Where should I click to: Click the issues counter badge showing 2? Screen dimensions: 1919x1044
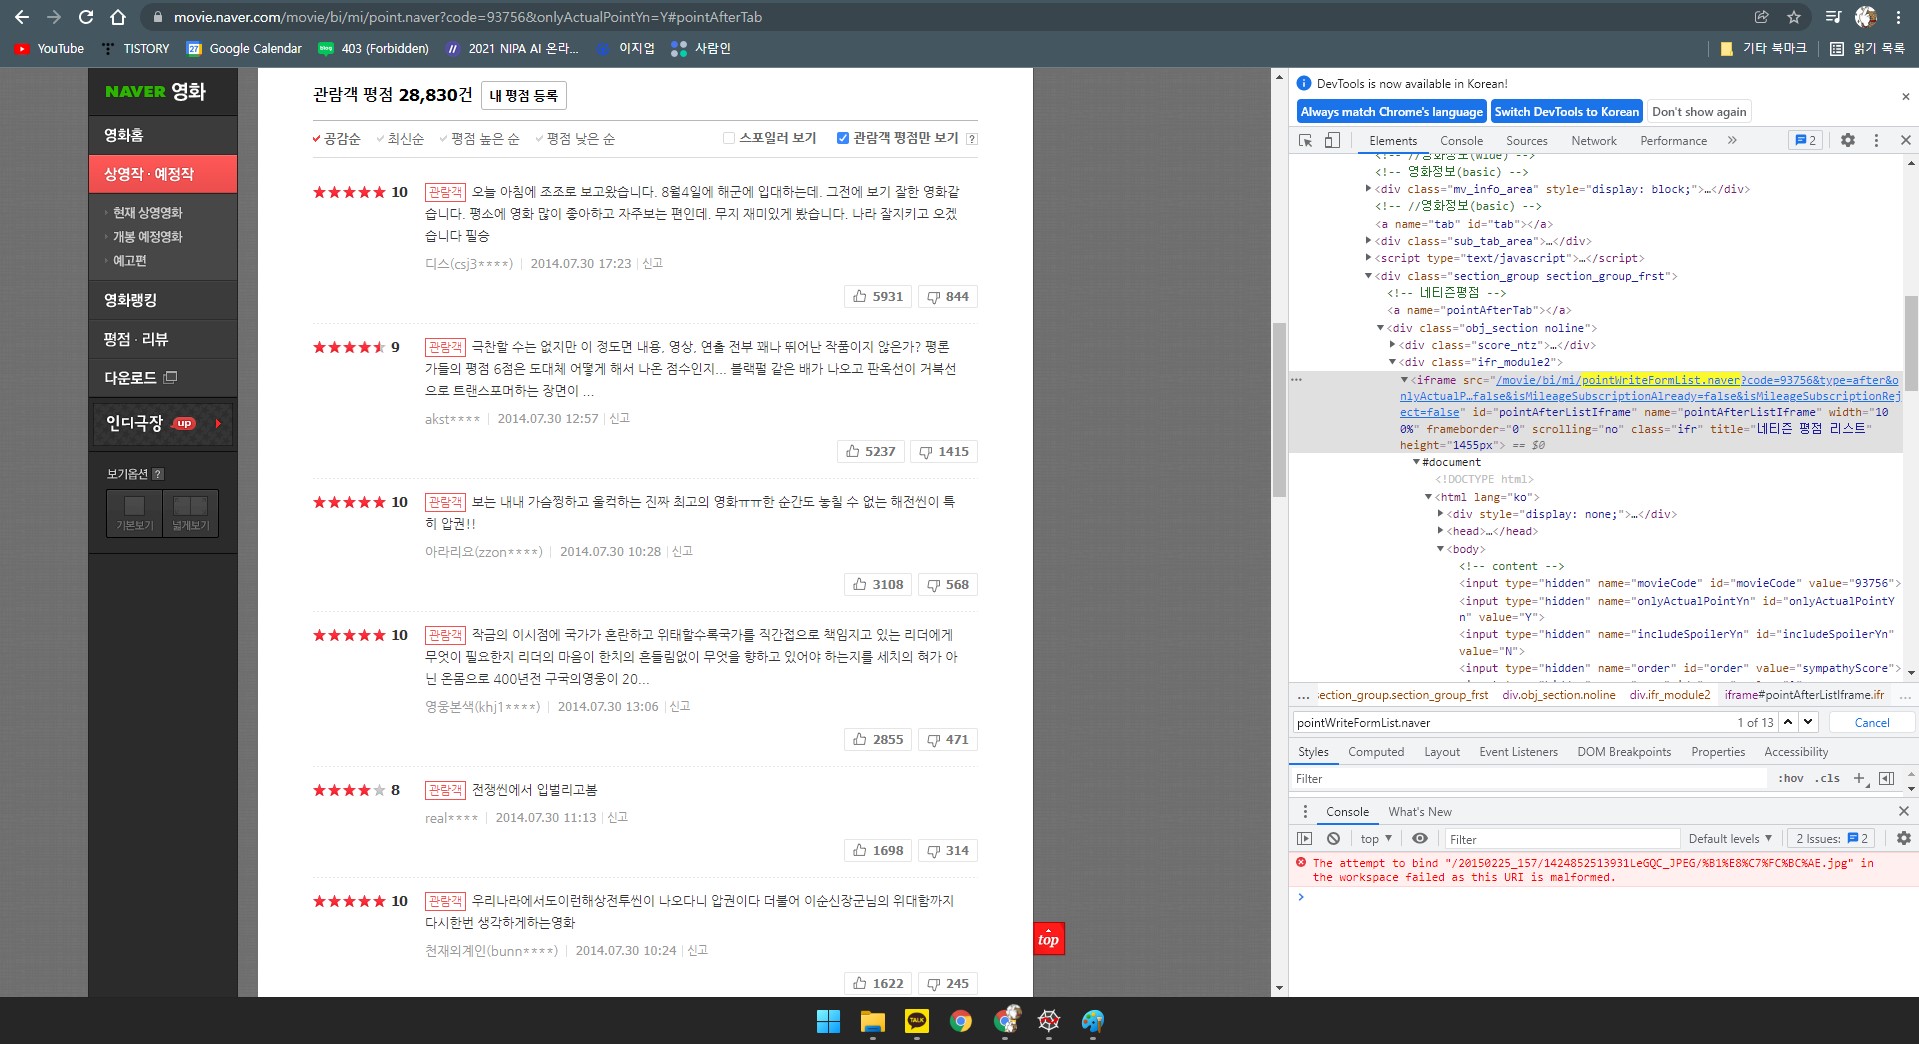click(x=1806, y=140)
